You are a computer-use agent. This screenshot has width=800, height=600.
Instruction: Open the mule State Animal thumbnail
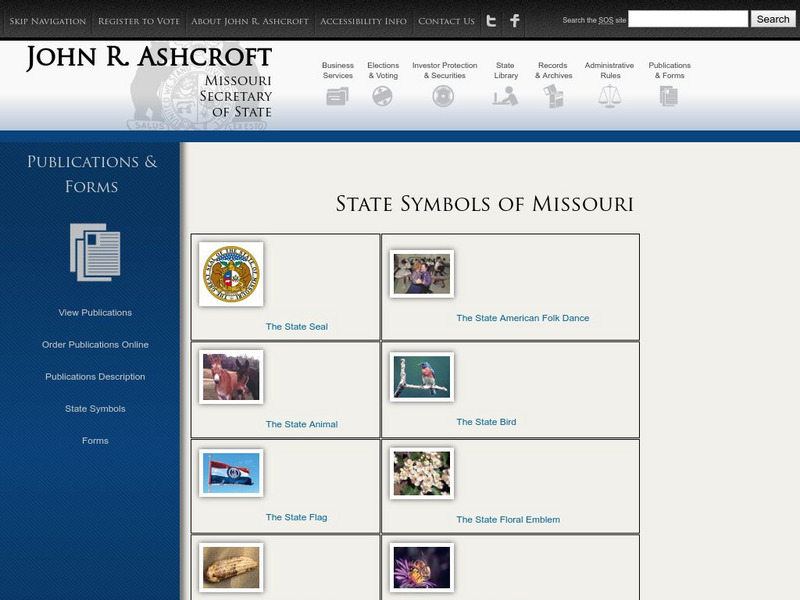pyautogui.click(x=231, y=377)
